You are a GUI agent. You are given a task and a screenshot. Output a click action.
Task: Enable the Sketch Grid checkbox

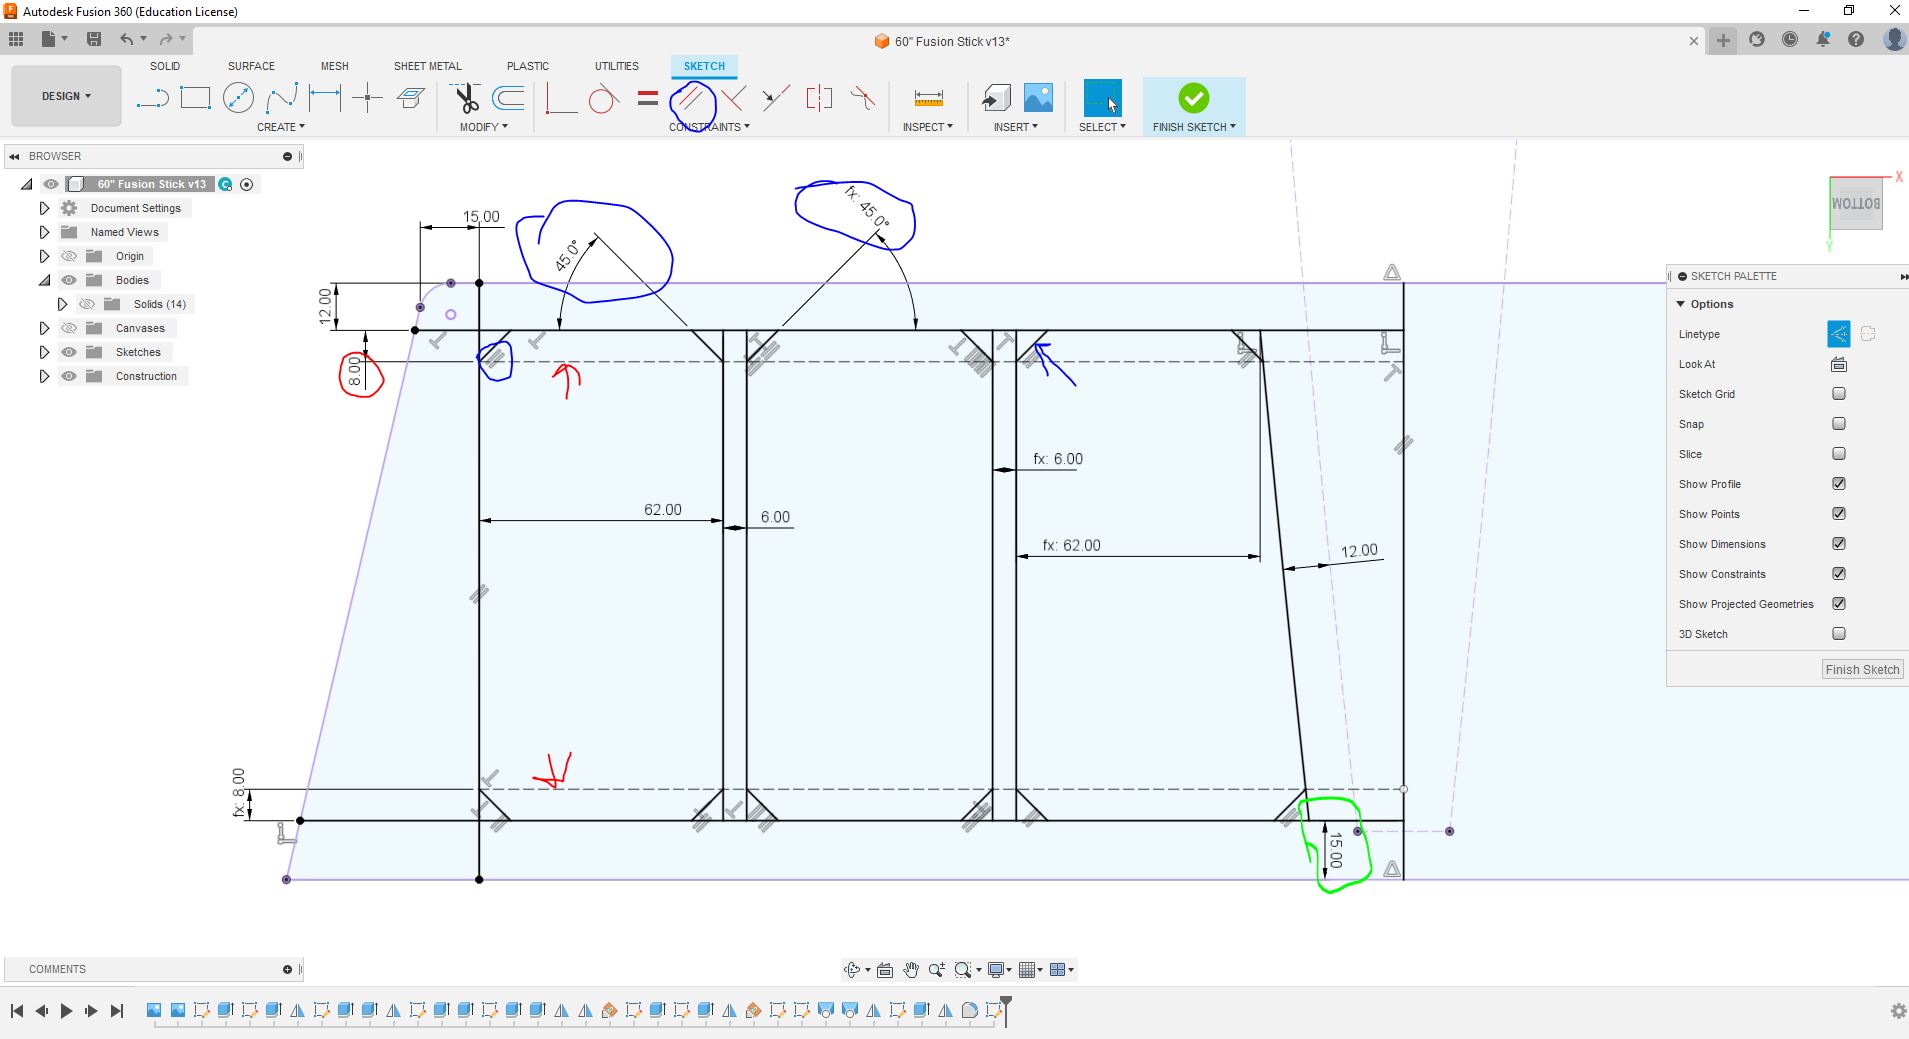(x=1838, y=394)
